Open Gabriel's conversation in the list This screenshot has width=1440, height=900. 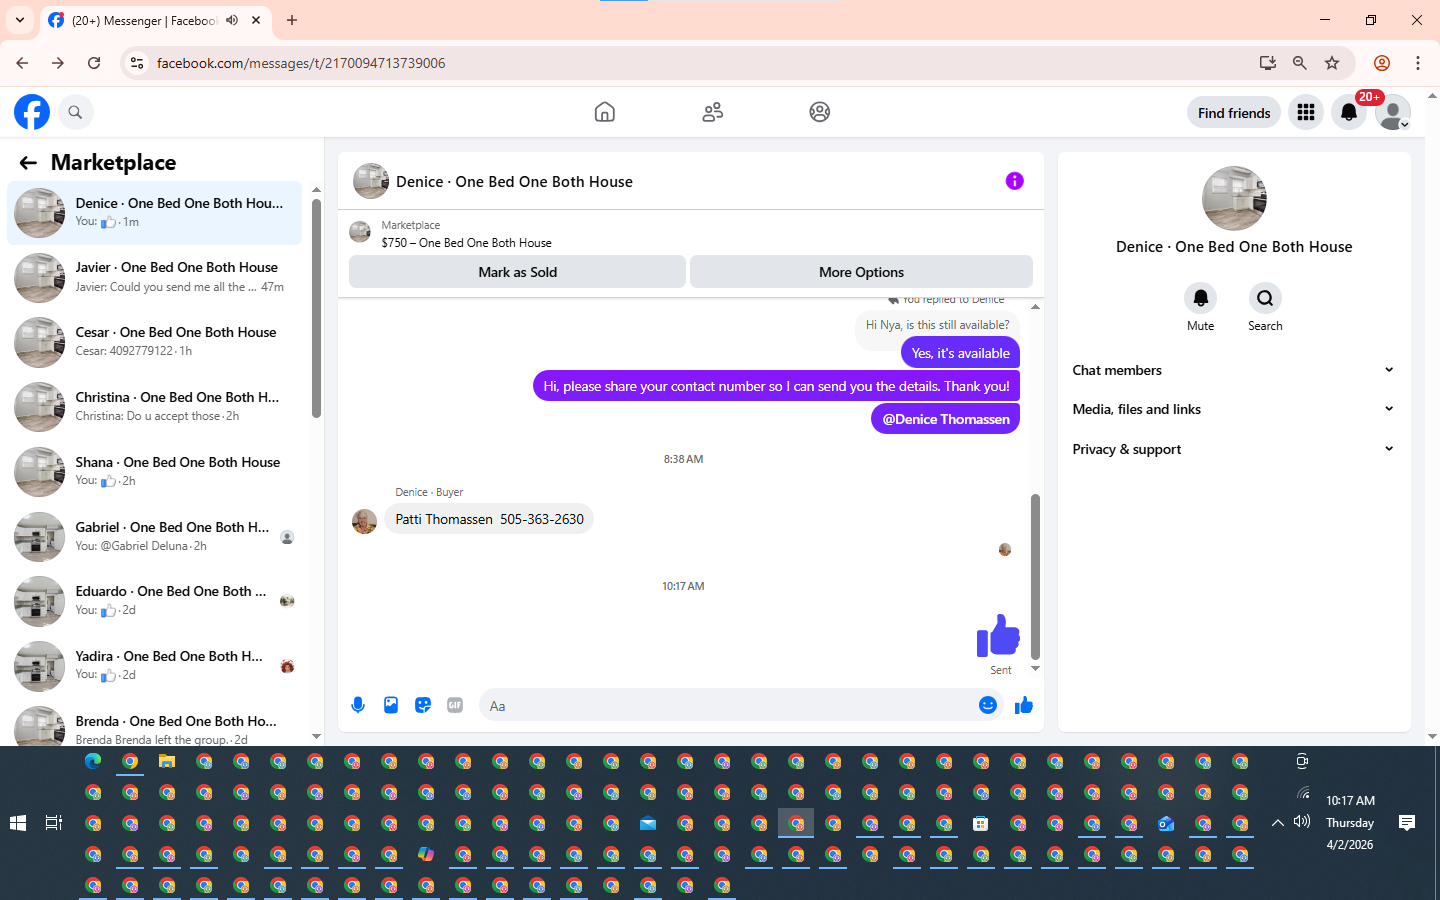pyautogui.click(x=155, y=537)
